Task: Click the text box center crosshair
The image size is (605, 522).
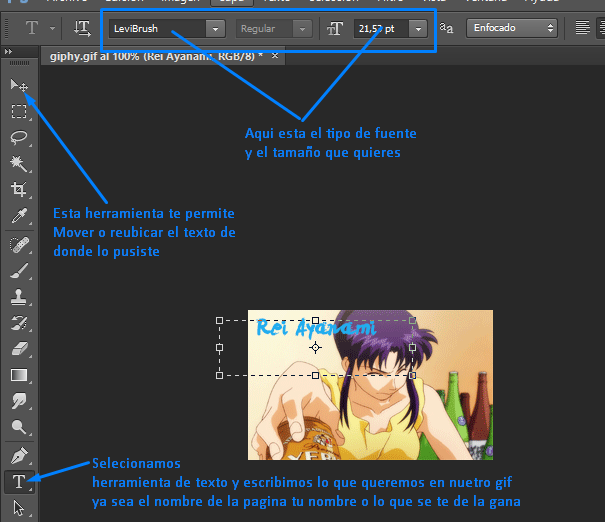Action: pos(316,348)
